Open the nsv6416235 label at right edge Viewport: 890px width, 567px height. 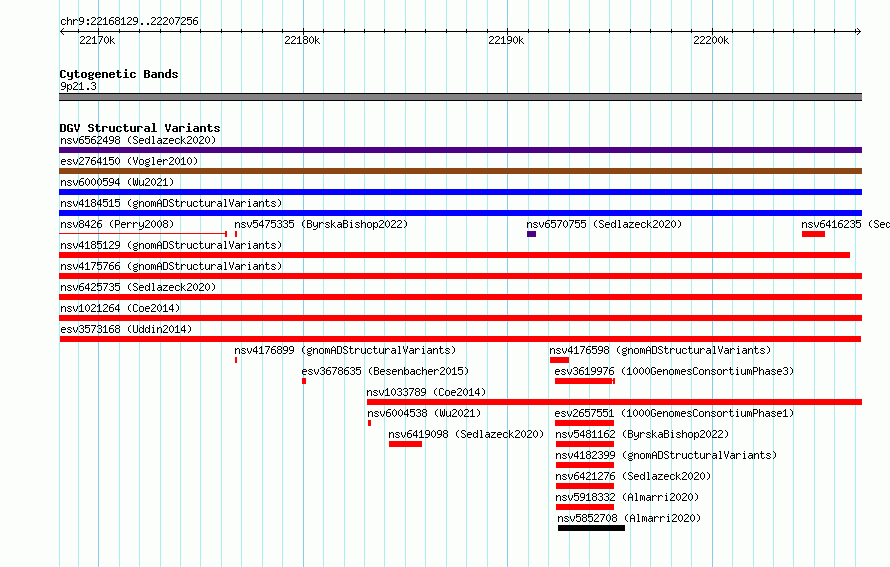click(x=845, y=224)
